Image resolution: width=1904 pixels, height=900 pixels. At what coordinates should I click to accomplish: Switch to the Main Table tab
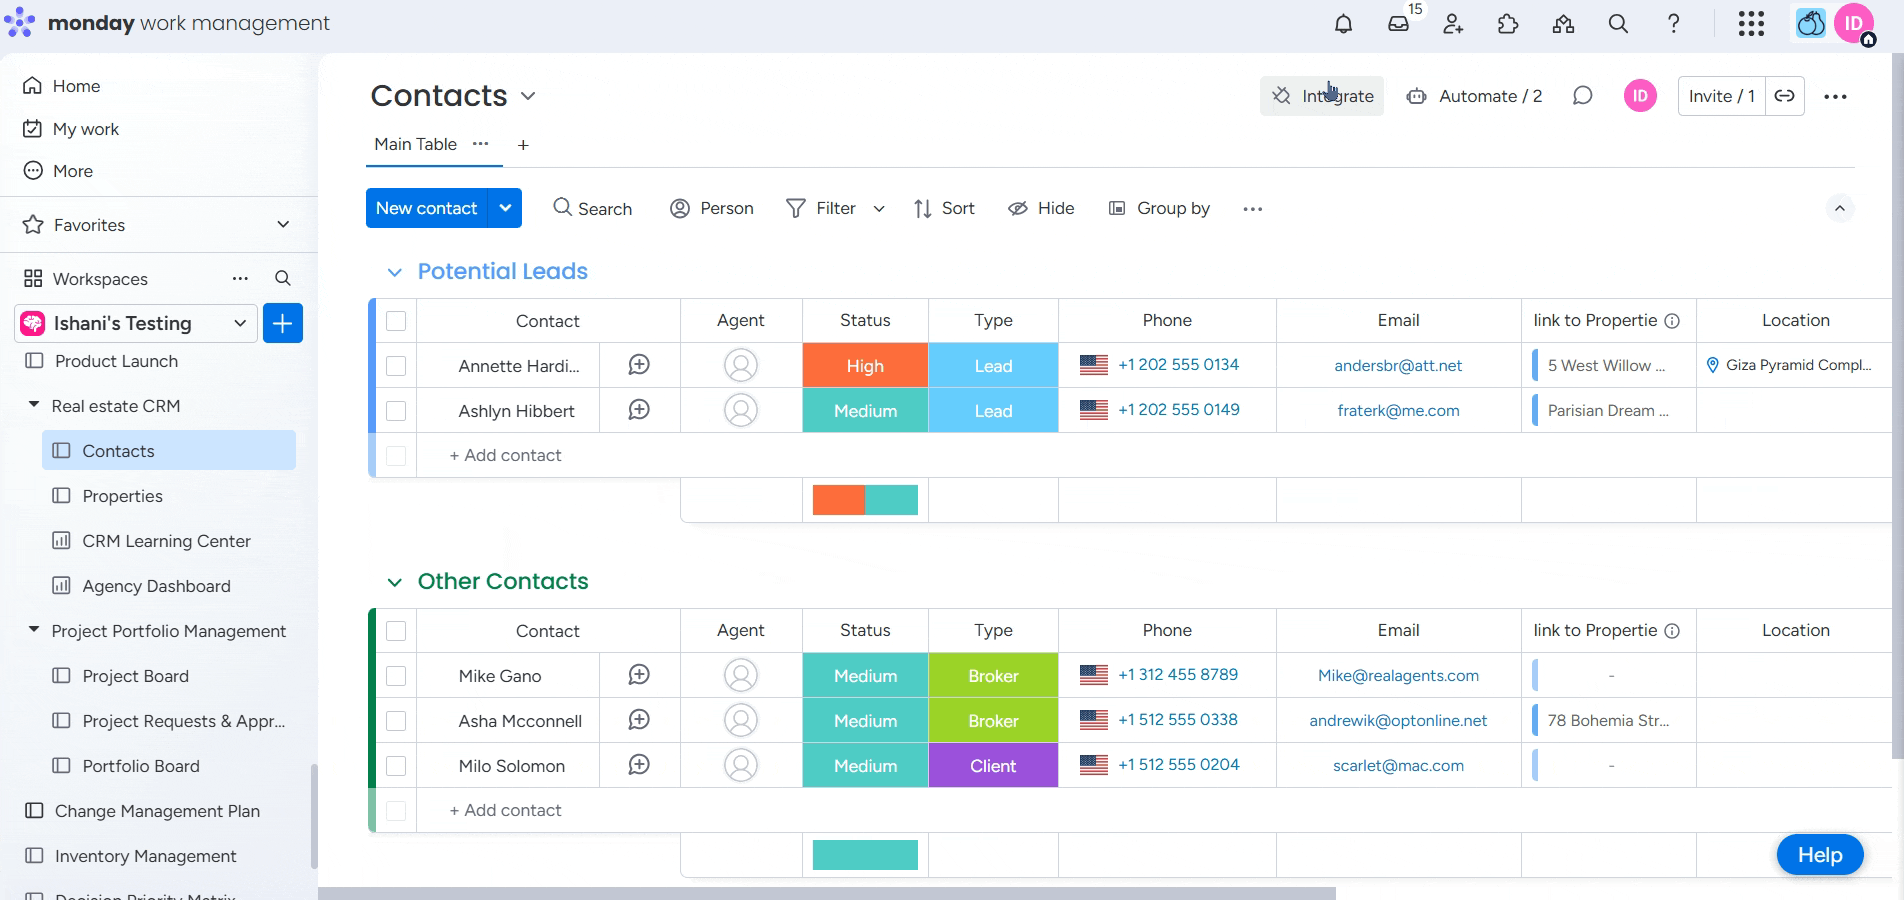(414, 144)
